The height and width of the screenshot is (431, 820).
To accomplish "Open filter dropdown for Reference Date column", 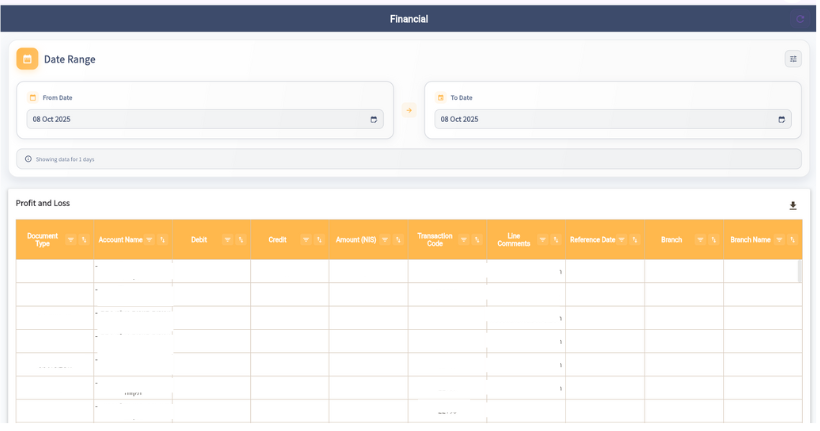I will tap(622, 240).
